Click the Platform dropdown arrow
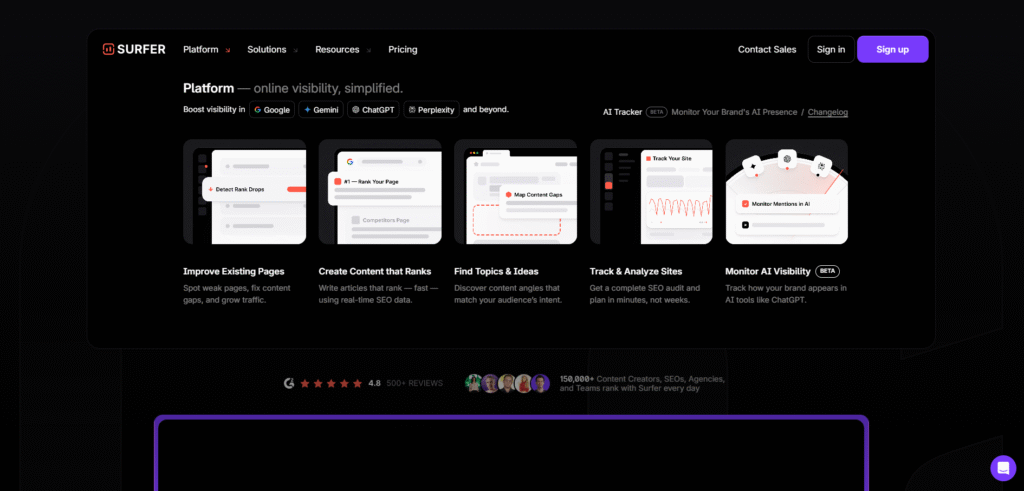Screen dimensions: 1024x491 pos(227,50)
